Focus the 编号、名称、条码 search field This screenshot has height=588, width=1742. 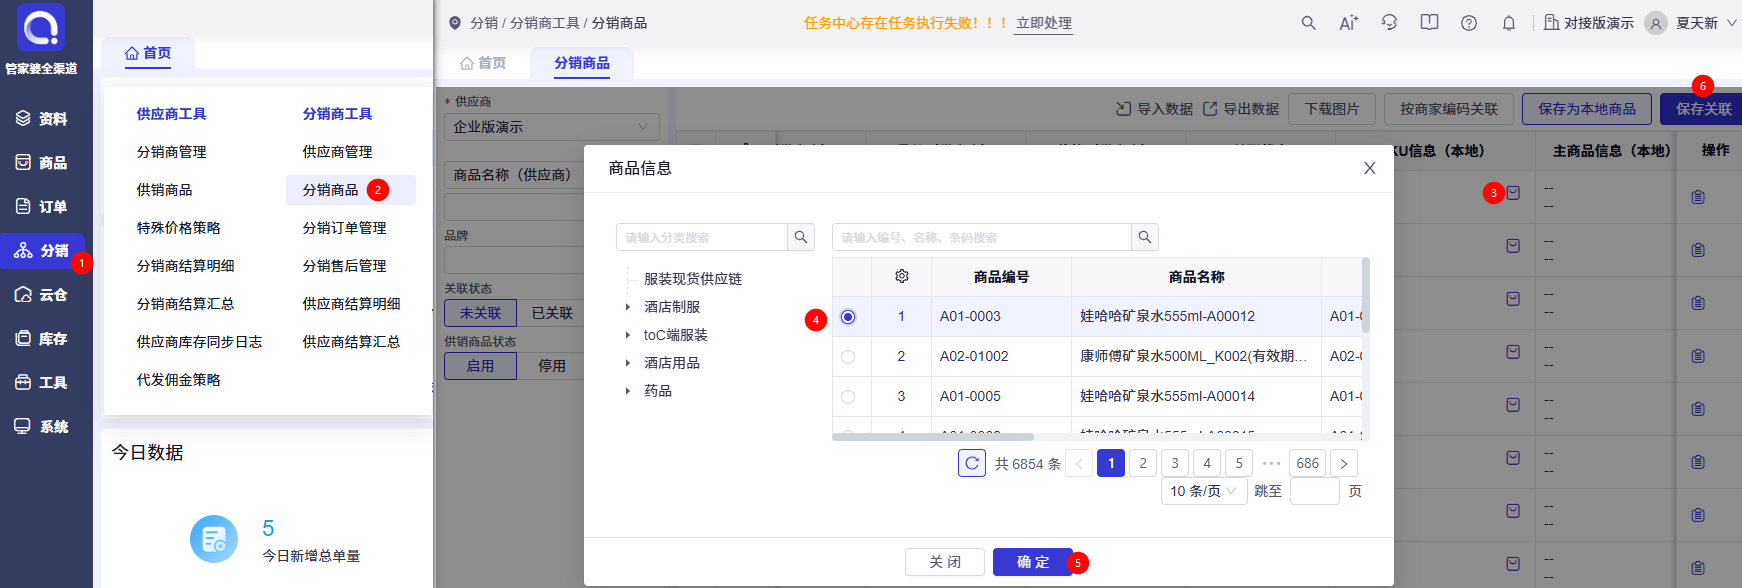click(982, 237)
